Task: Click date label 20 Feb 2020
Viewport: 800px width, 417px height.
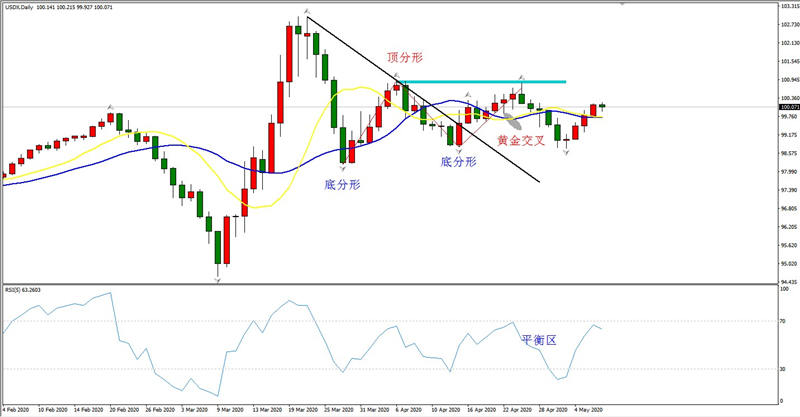Action: 125,410
